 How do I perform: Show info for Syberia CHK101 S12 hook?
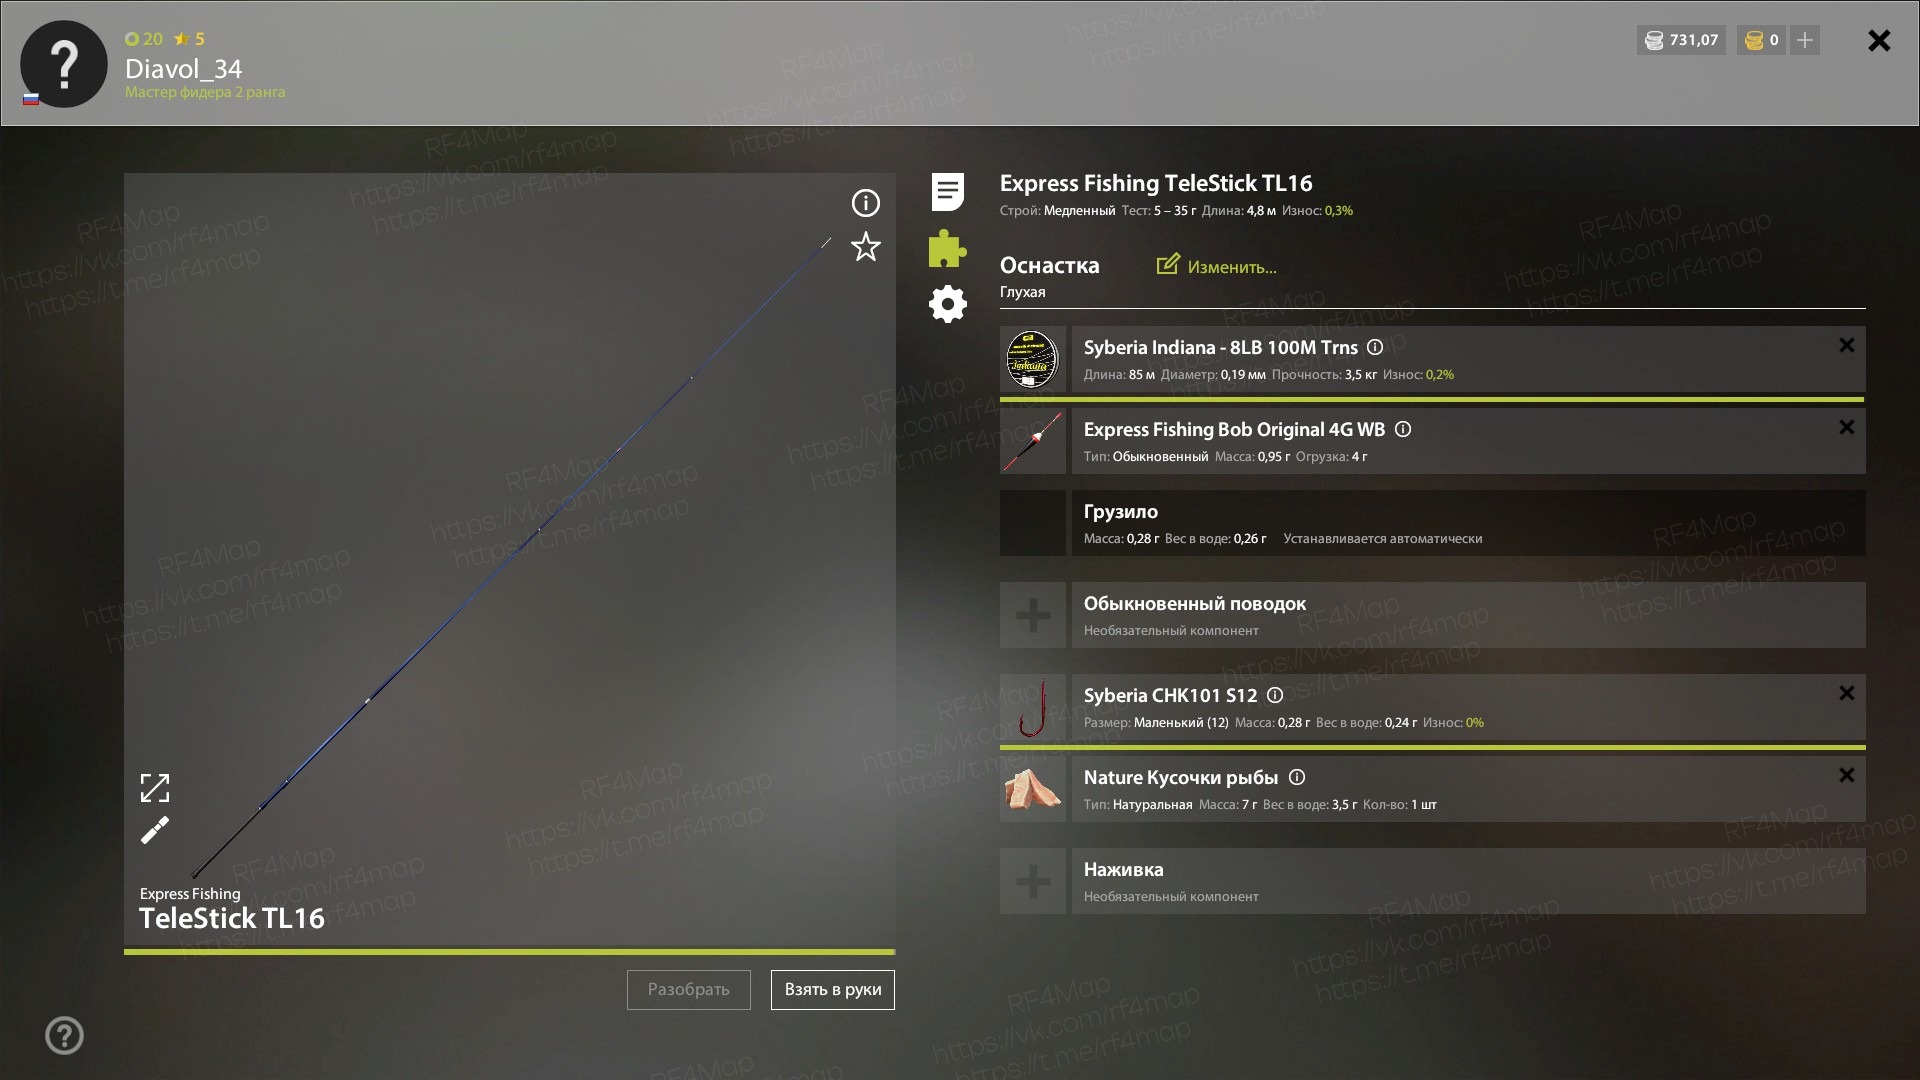[x=1275, y=695]
